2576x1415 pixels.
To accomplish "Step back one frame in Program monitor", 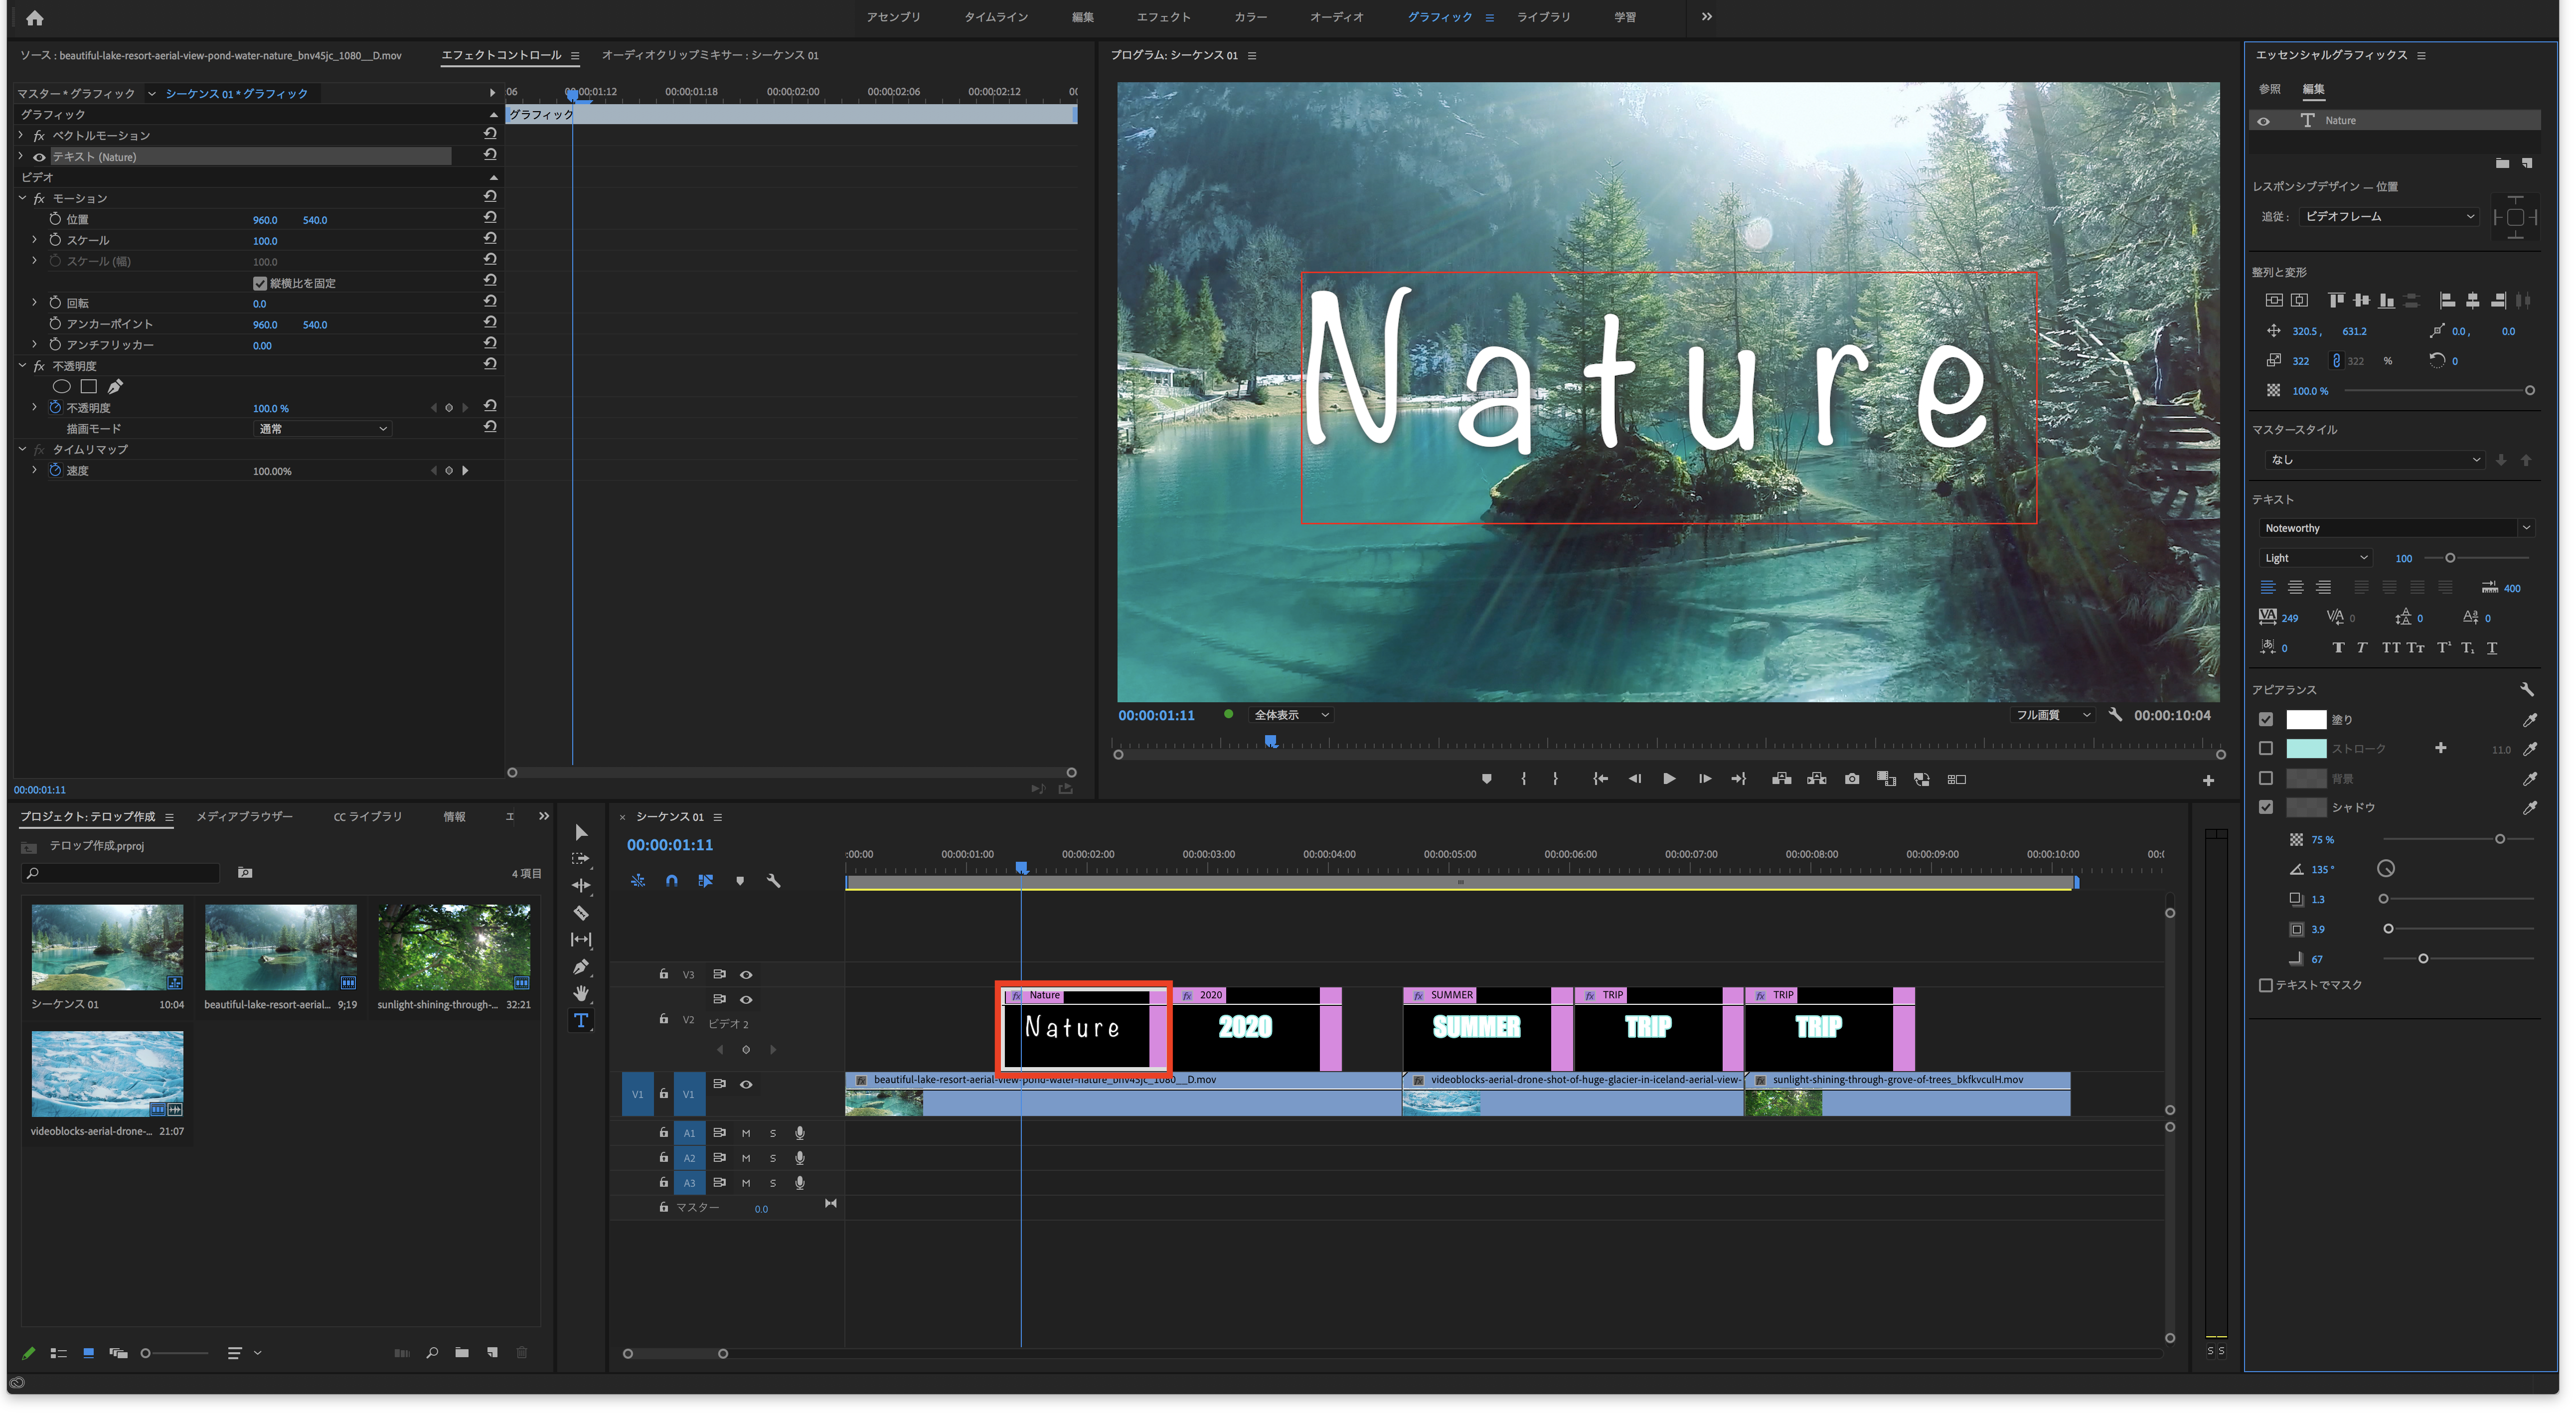I will coord(1635,779).
